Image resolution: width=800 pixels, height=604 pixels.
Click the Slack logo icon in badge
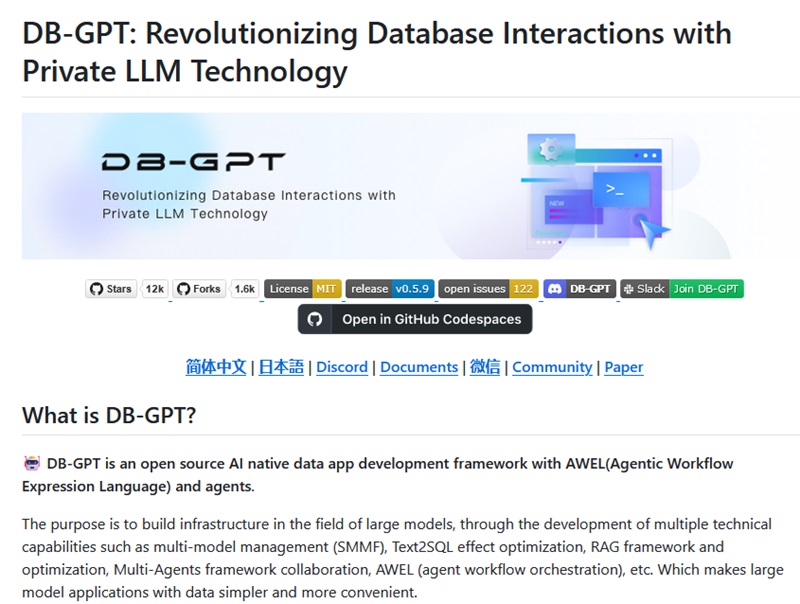[x=629, y=289]
